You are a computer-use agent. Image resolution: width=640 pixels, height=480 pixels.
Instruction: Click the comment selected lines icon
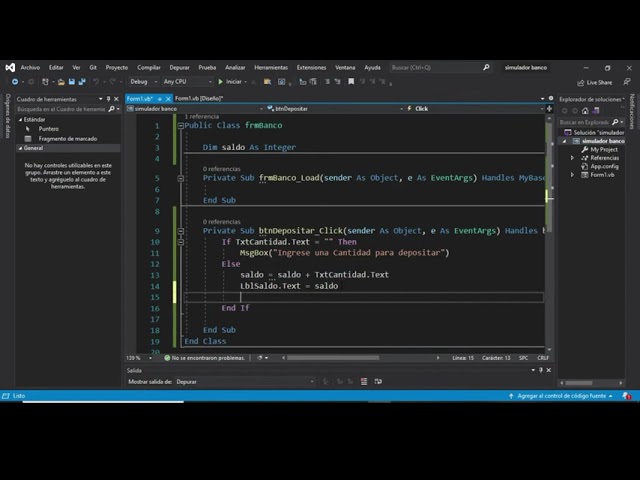click(x=327, y=82)
